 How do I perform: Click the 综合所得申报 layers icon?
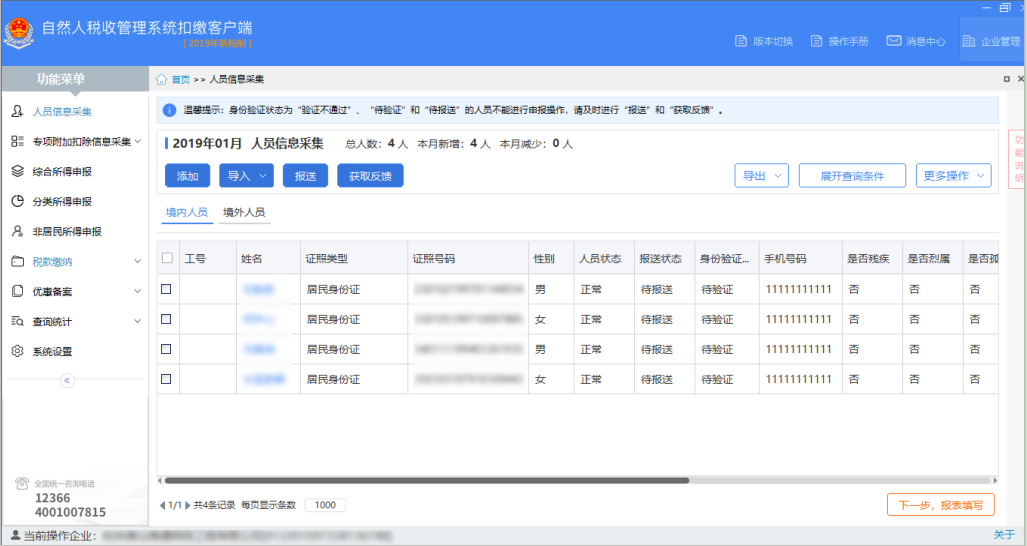18,172
